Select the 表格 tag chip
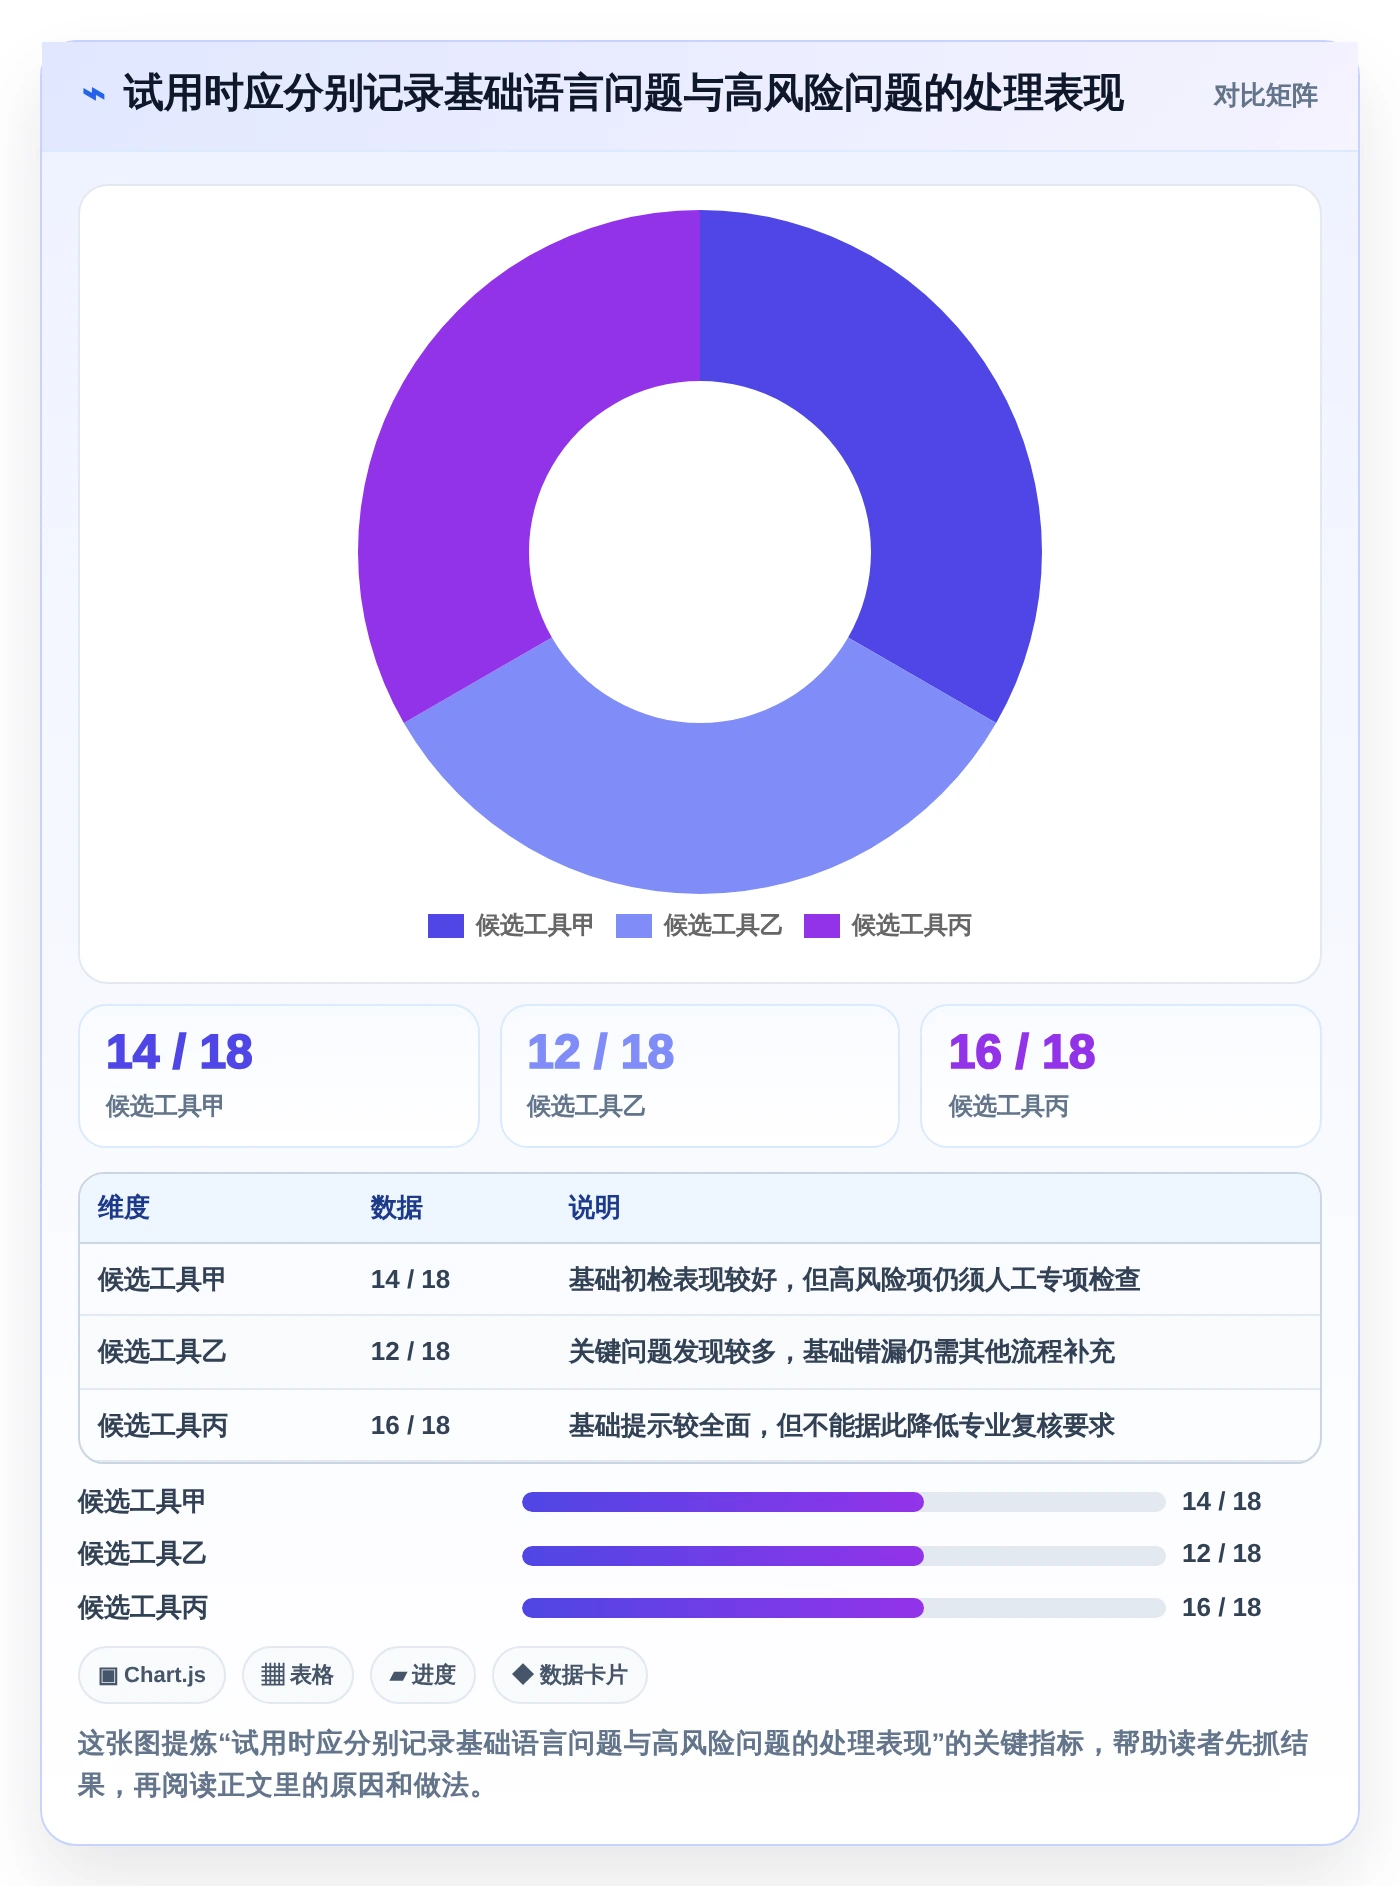Viewport: 1400px width, 1886px height. 298,1675
